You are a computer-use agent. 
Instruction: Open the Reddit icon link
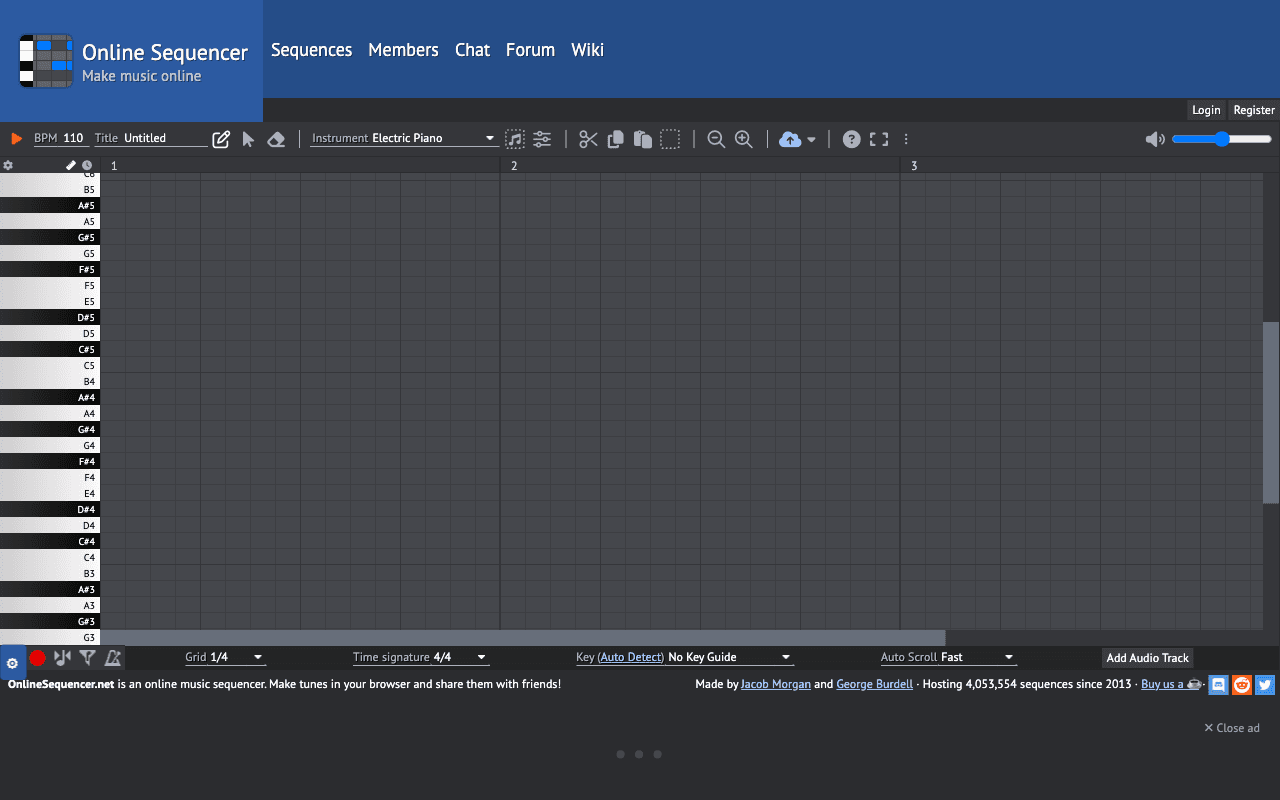[x=1242, y=685]
